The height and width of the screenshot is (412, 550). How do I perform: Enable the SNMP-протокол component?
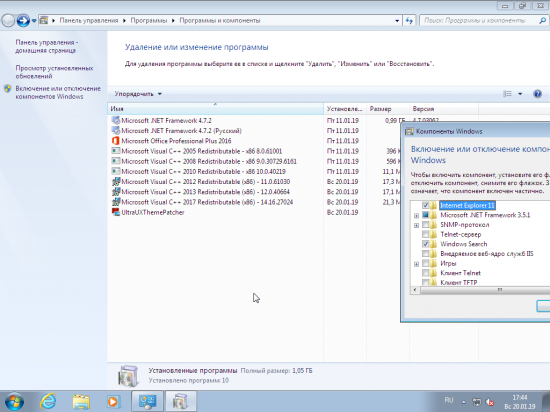425,225
